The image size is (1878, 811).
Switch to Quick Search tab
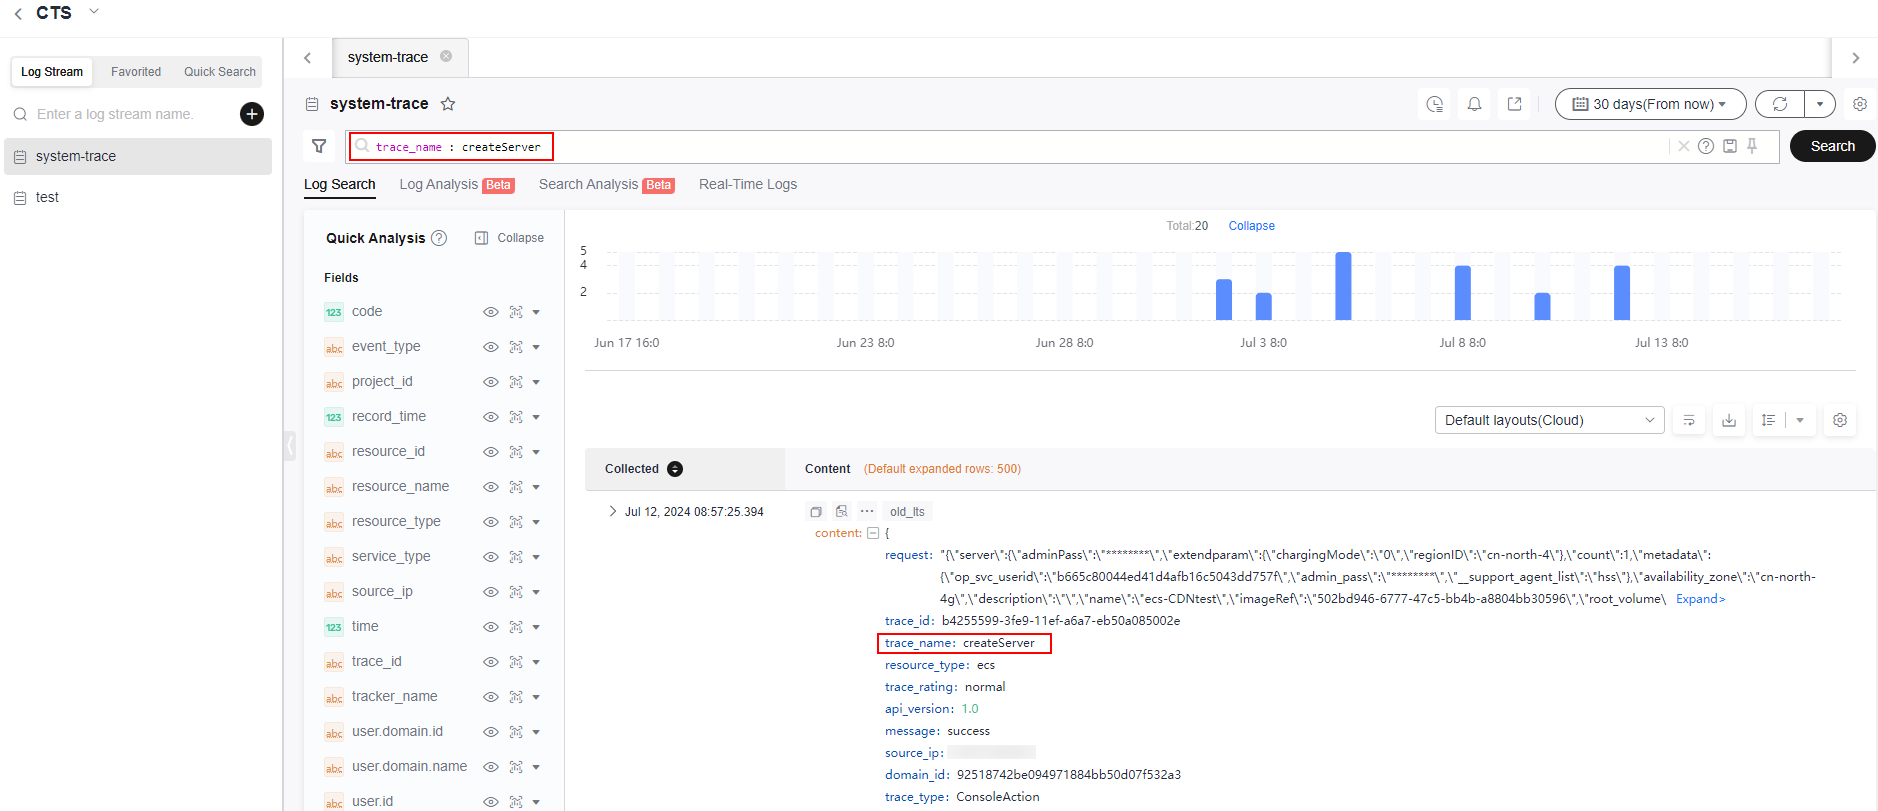pyautogui.click(x=220, y=72)
